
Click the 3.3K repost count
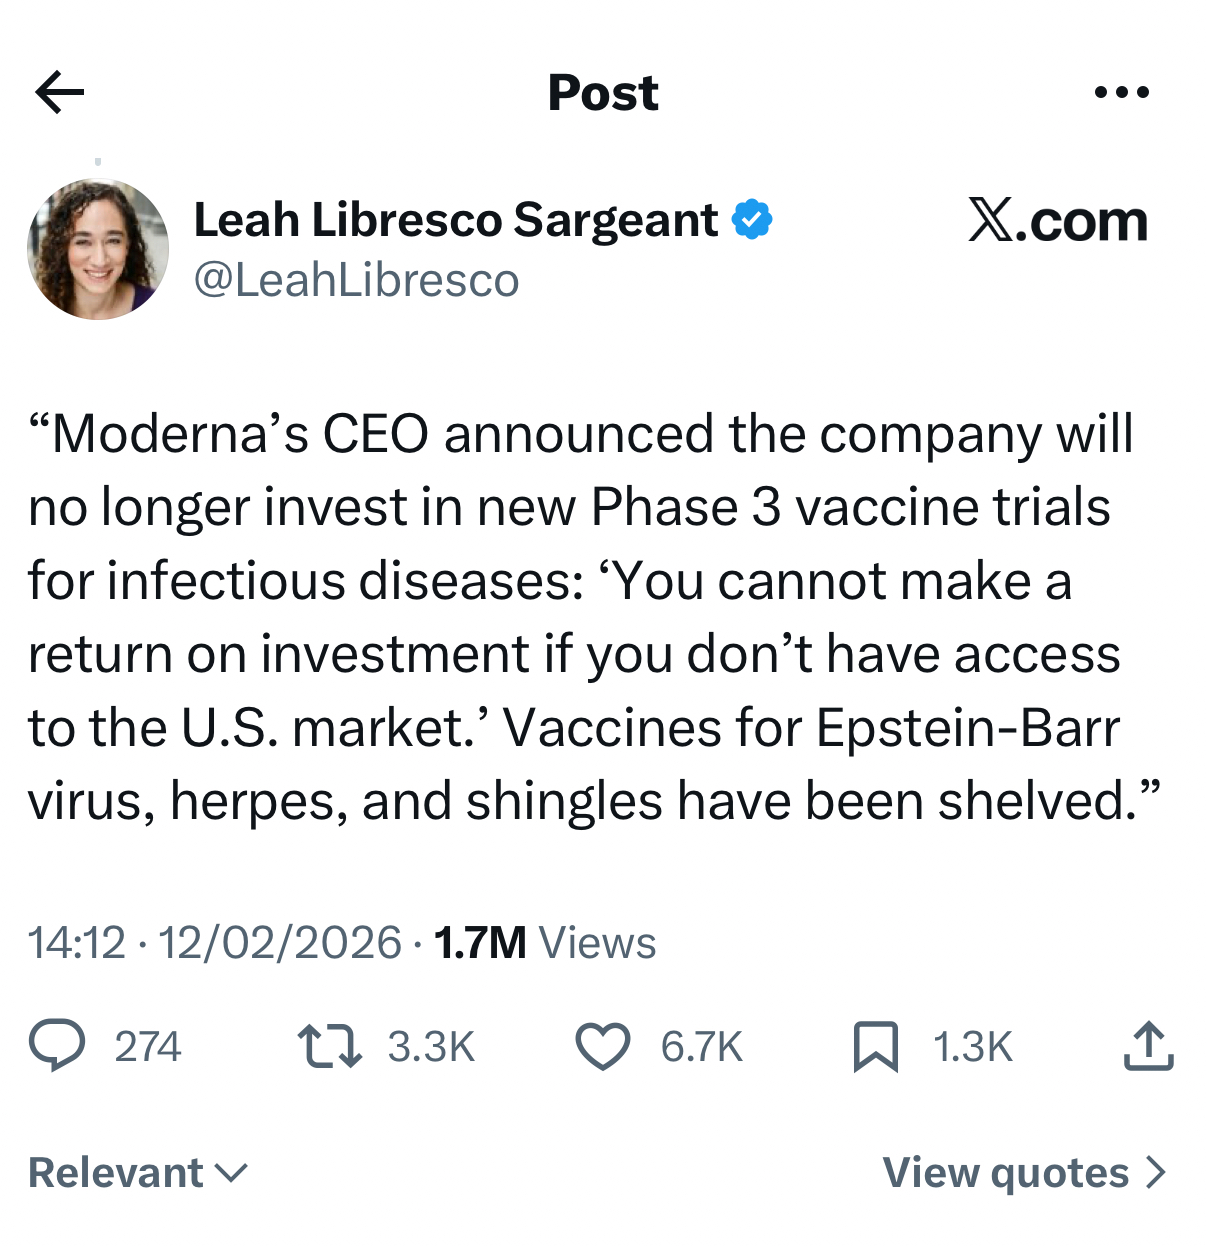click(431, 1047)
